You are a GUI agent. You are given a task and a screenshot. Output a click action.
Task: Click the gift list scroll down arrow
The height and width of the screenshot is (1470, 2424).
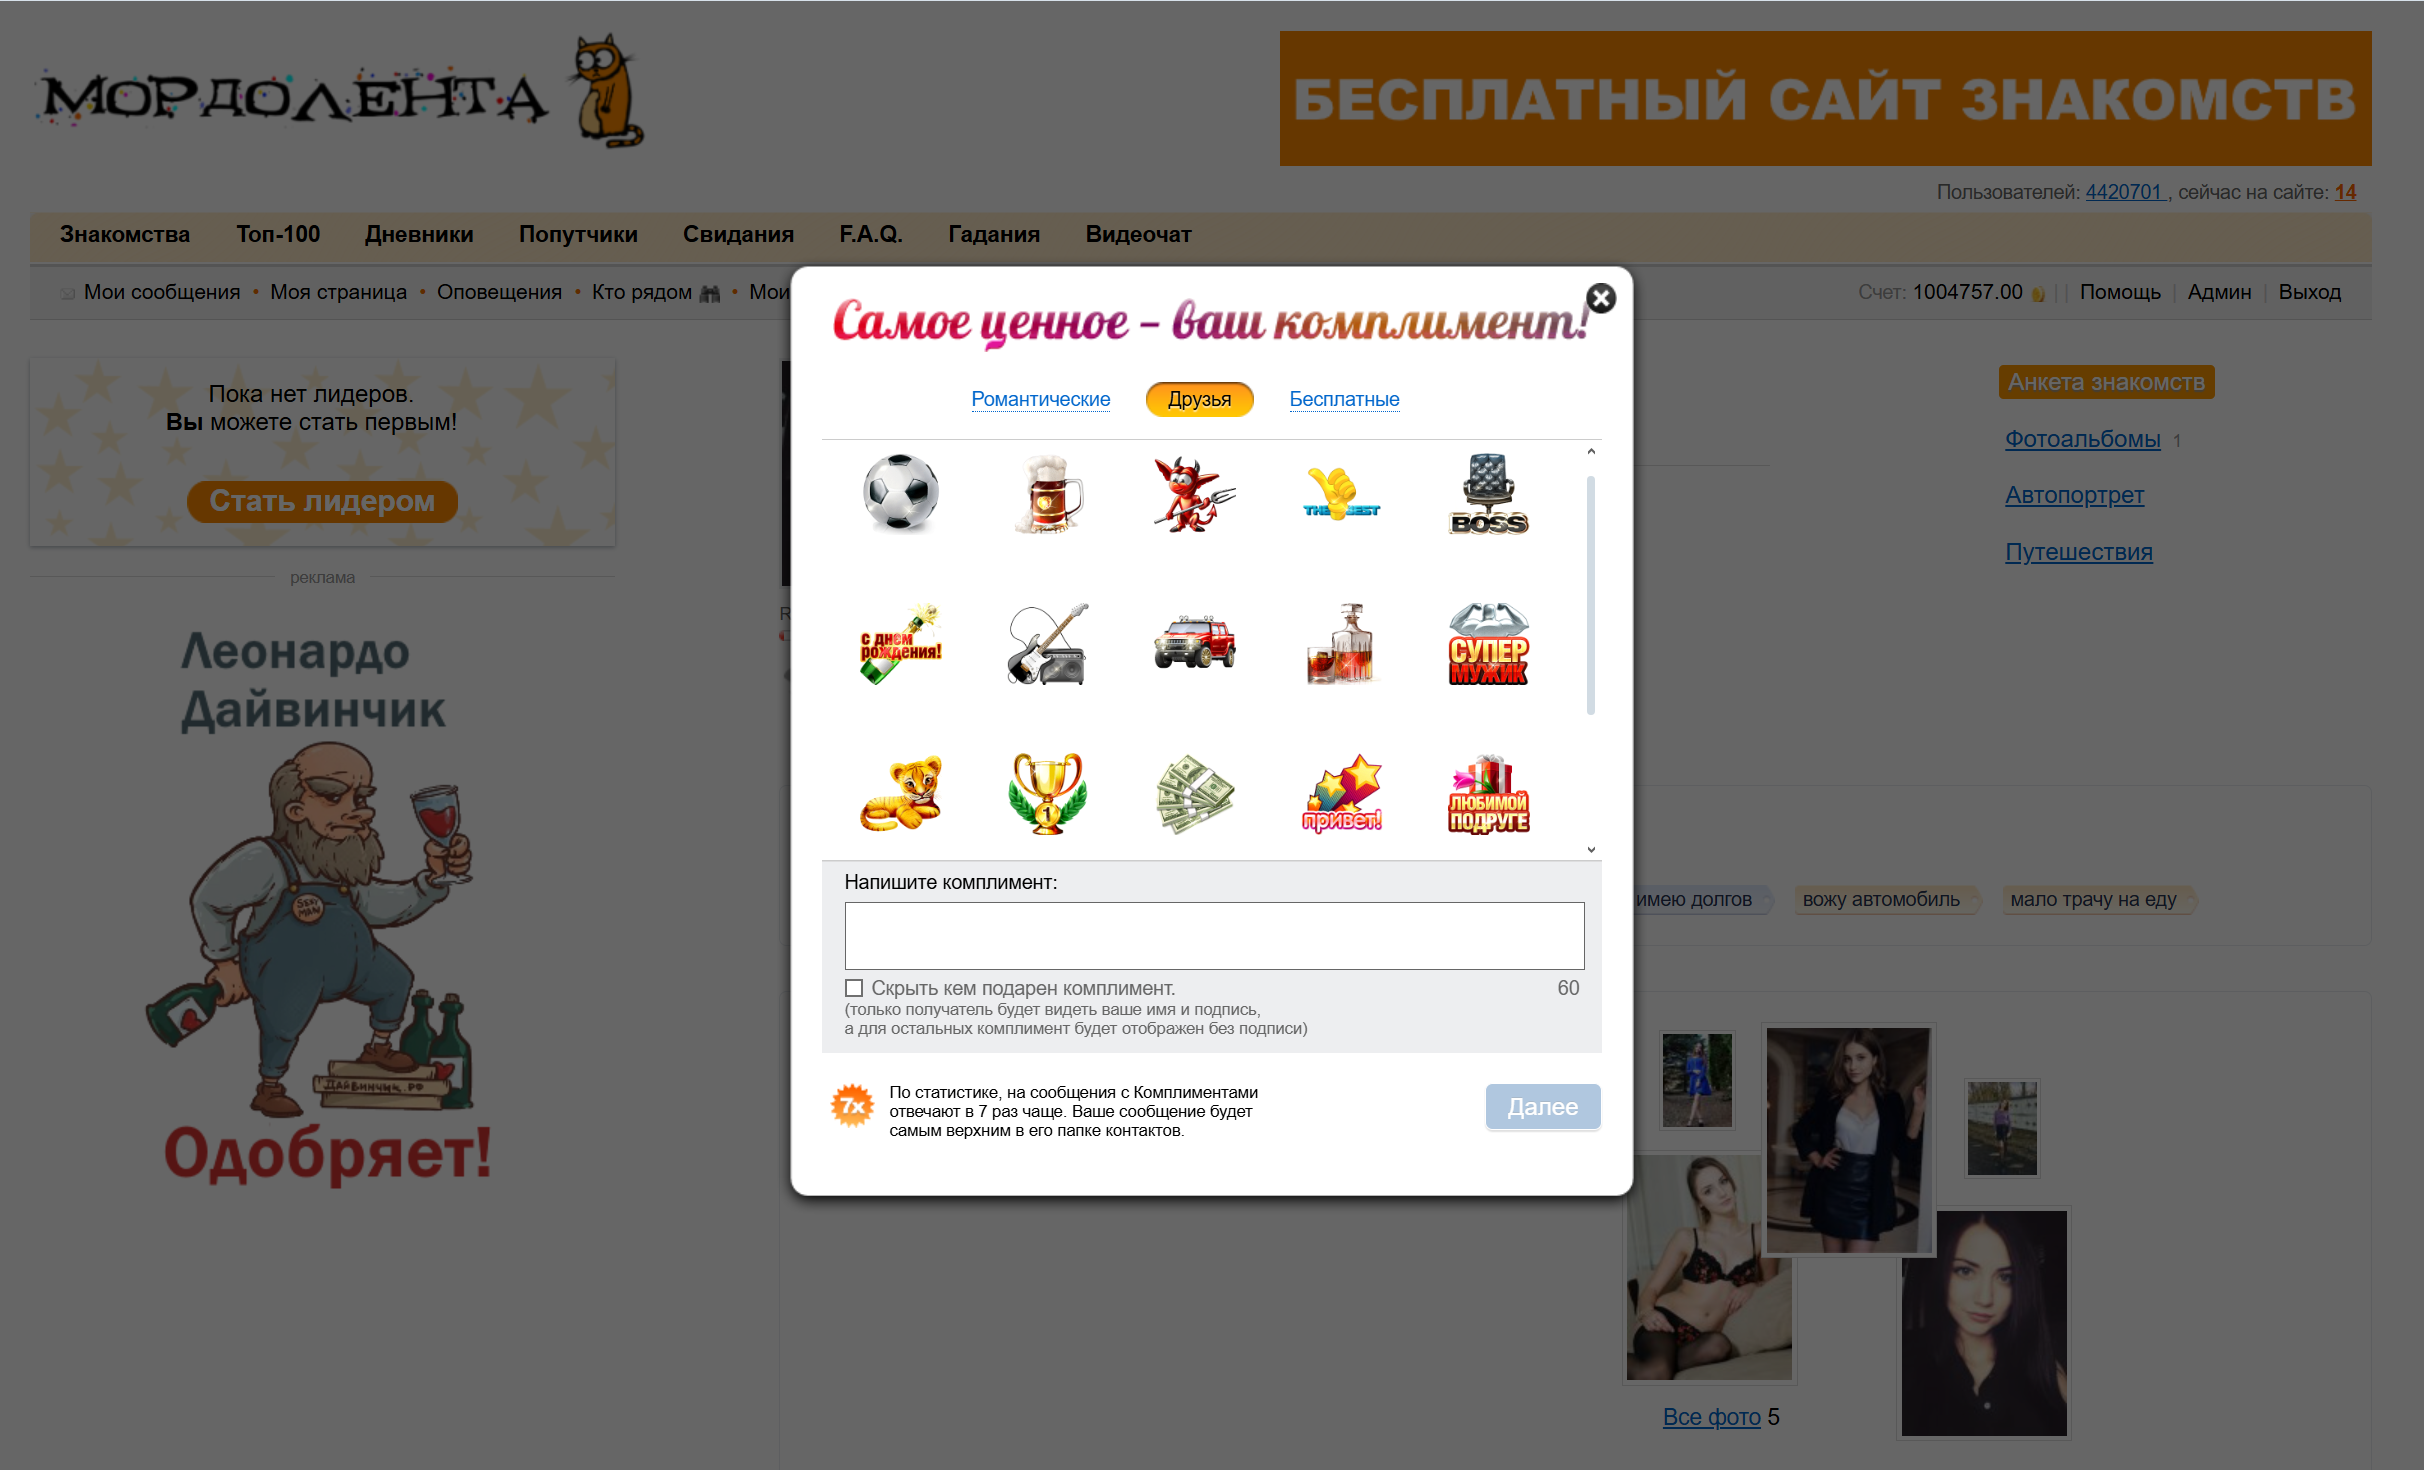tap(1591, 850)
